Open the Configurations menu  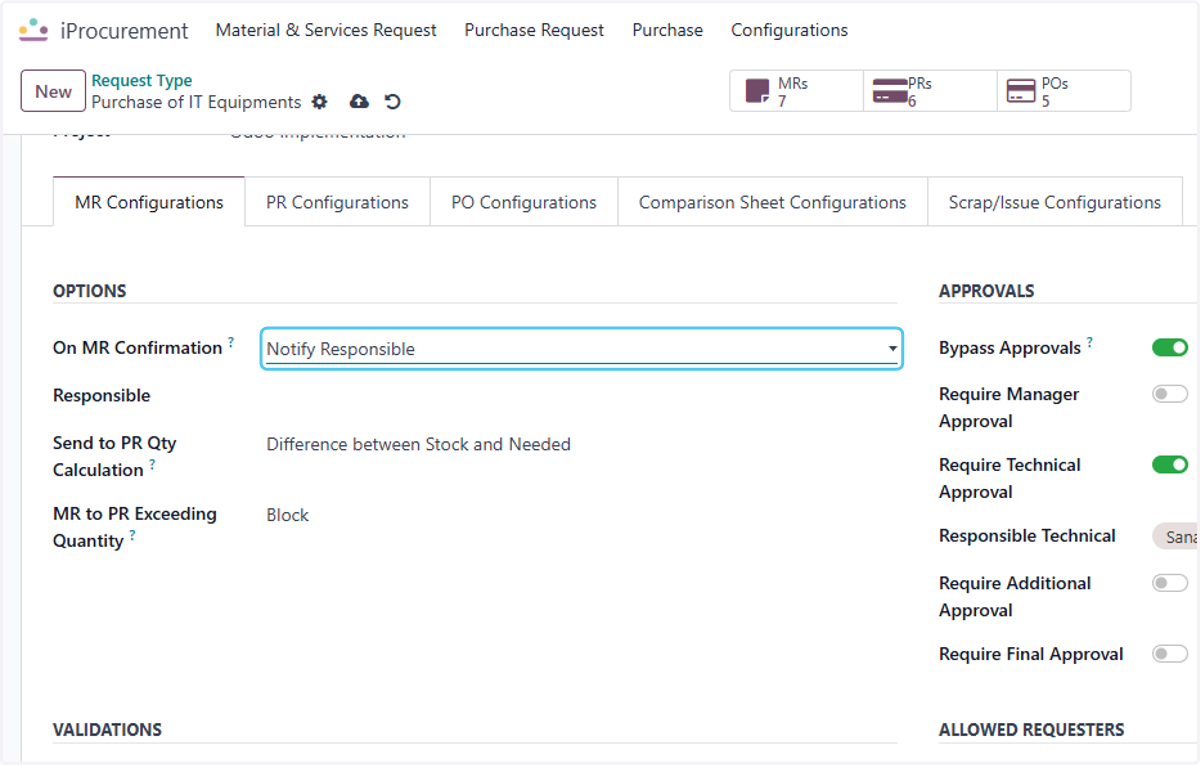point(789,30)
